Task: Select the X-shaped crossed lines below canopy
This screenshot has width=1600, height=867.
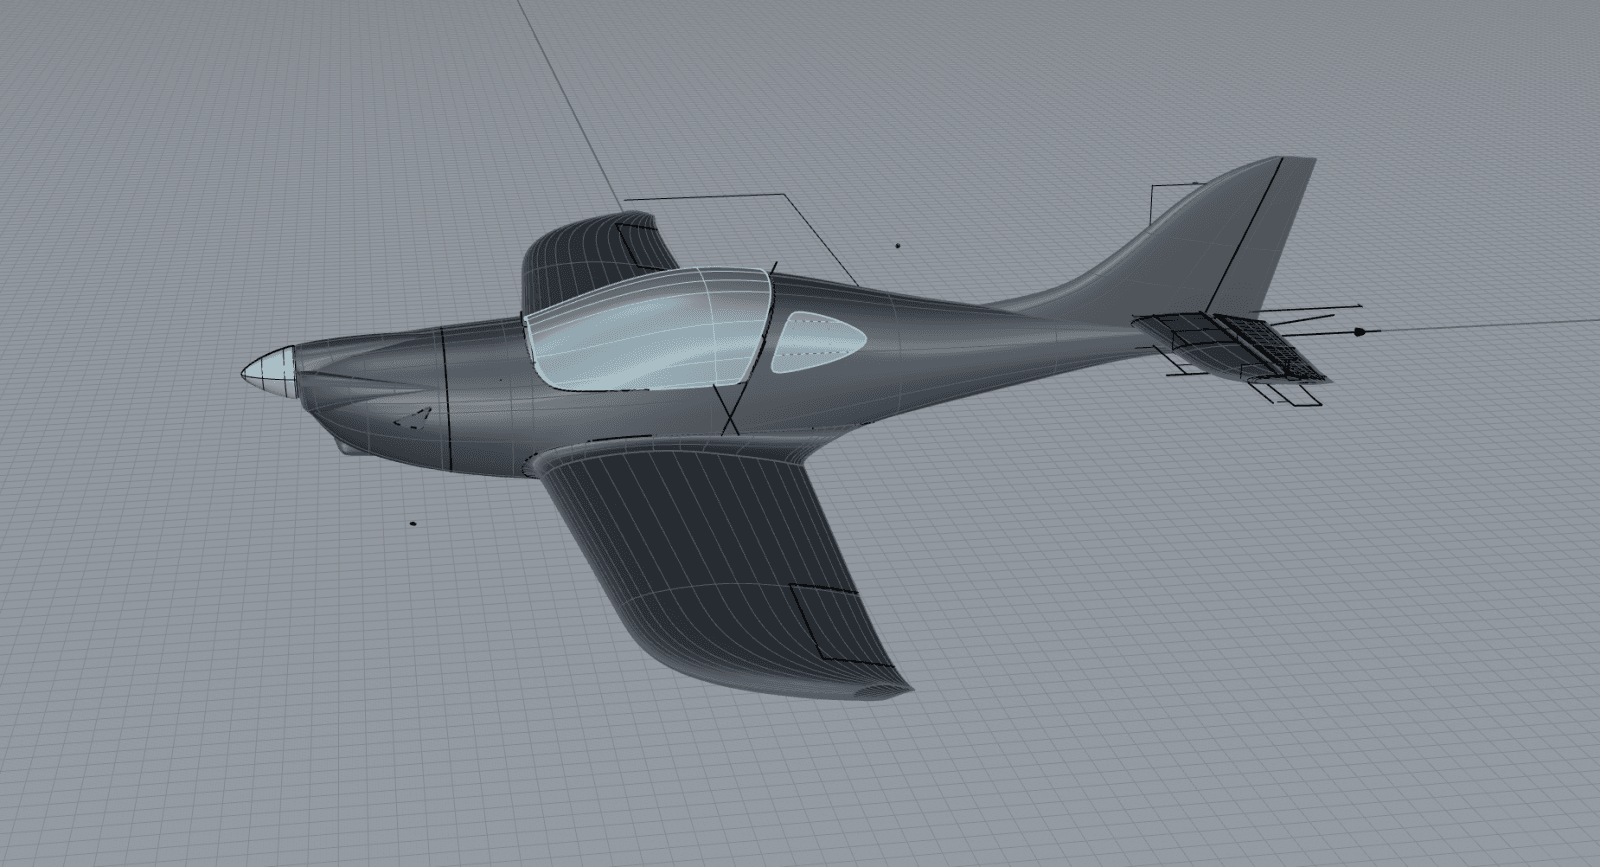Action: coord(728,412)
